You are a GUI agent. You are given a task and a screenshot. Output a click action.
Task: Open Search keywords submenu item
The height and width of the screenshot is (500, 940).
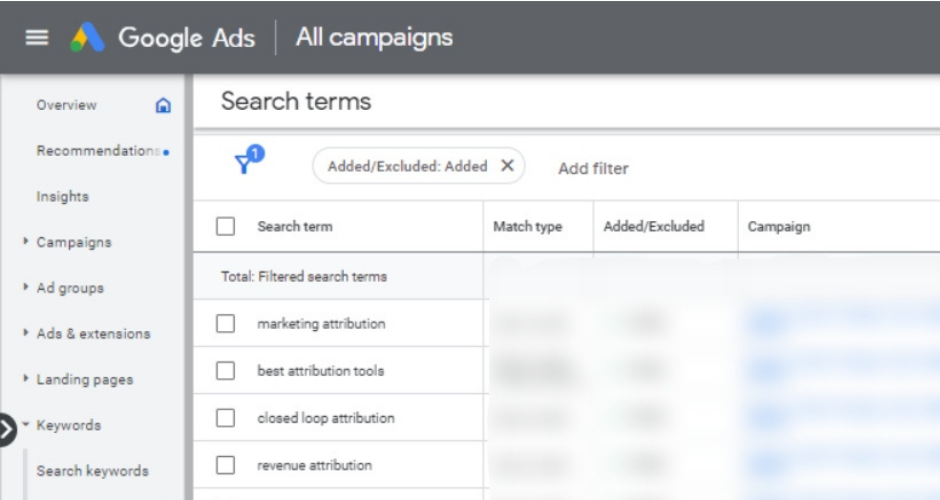(x=92, y=471)
